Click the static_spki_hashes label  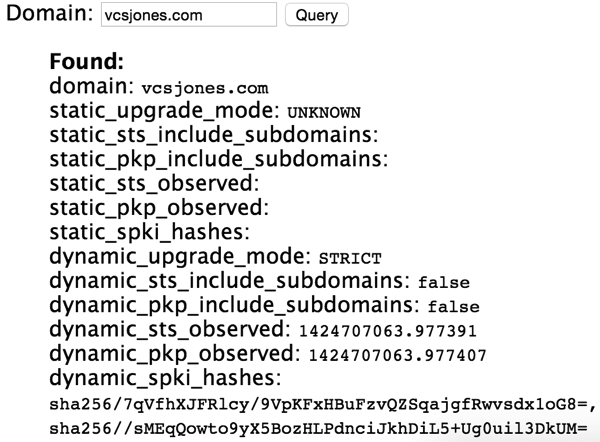pyautogui.click(x=150, y=232)
